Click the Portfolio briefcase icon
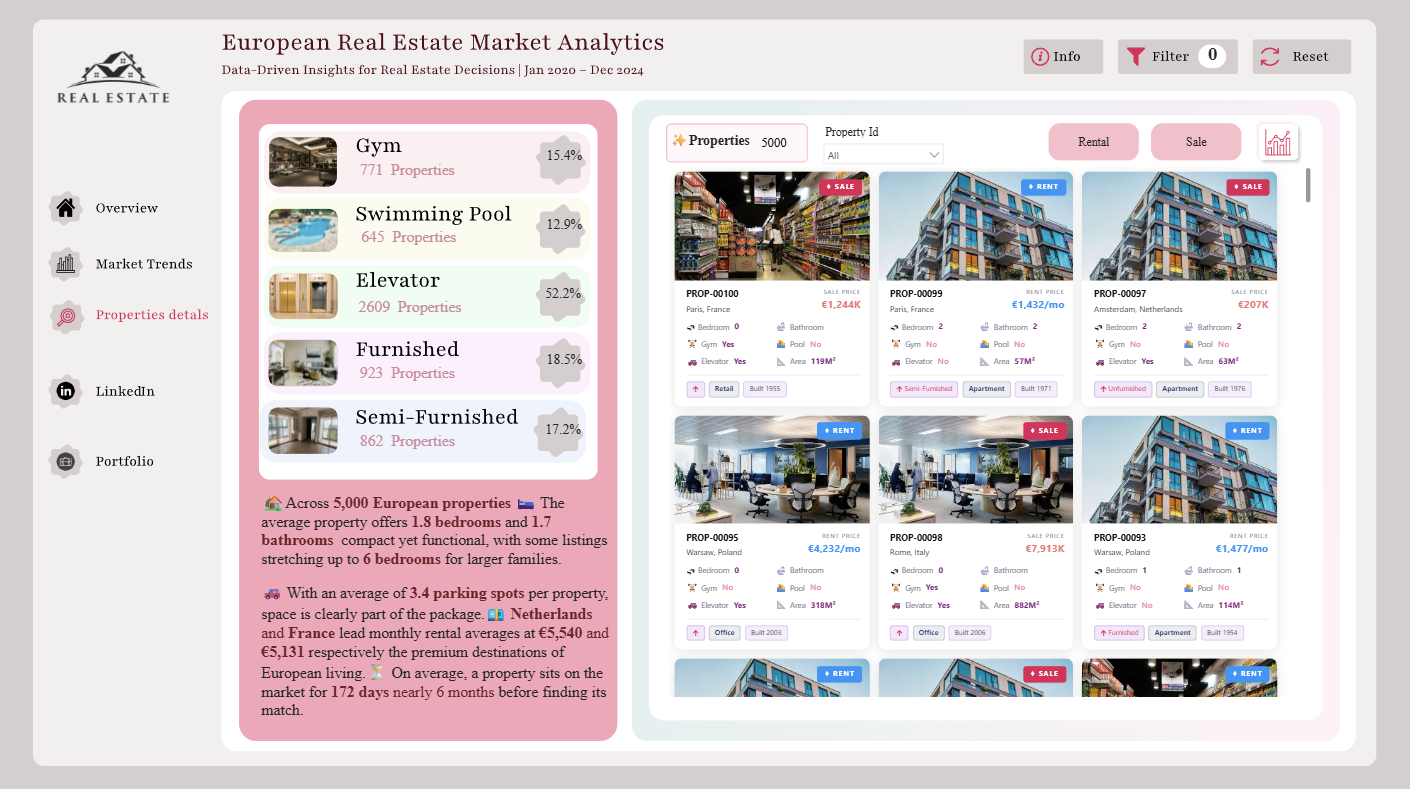This screenshot has height=789, width=1410. tap(66, 461)
